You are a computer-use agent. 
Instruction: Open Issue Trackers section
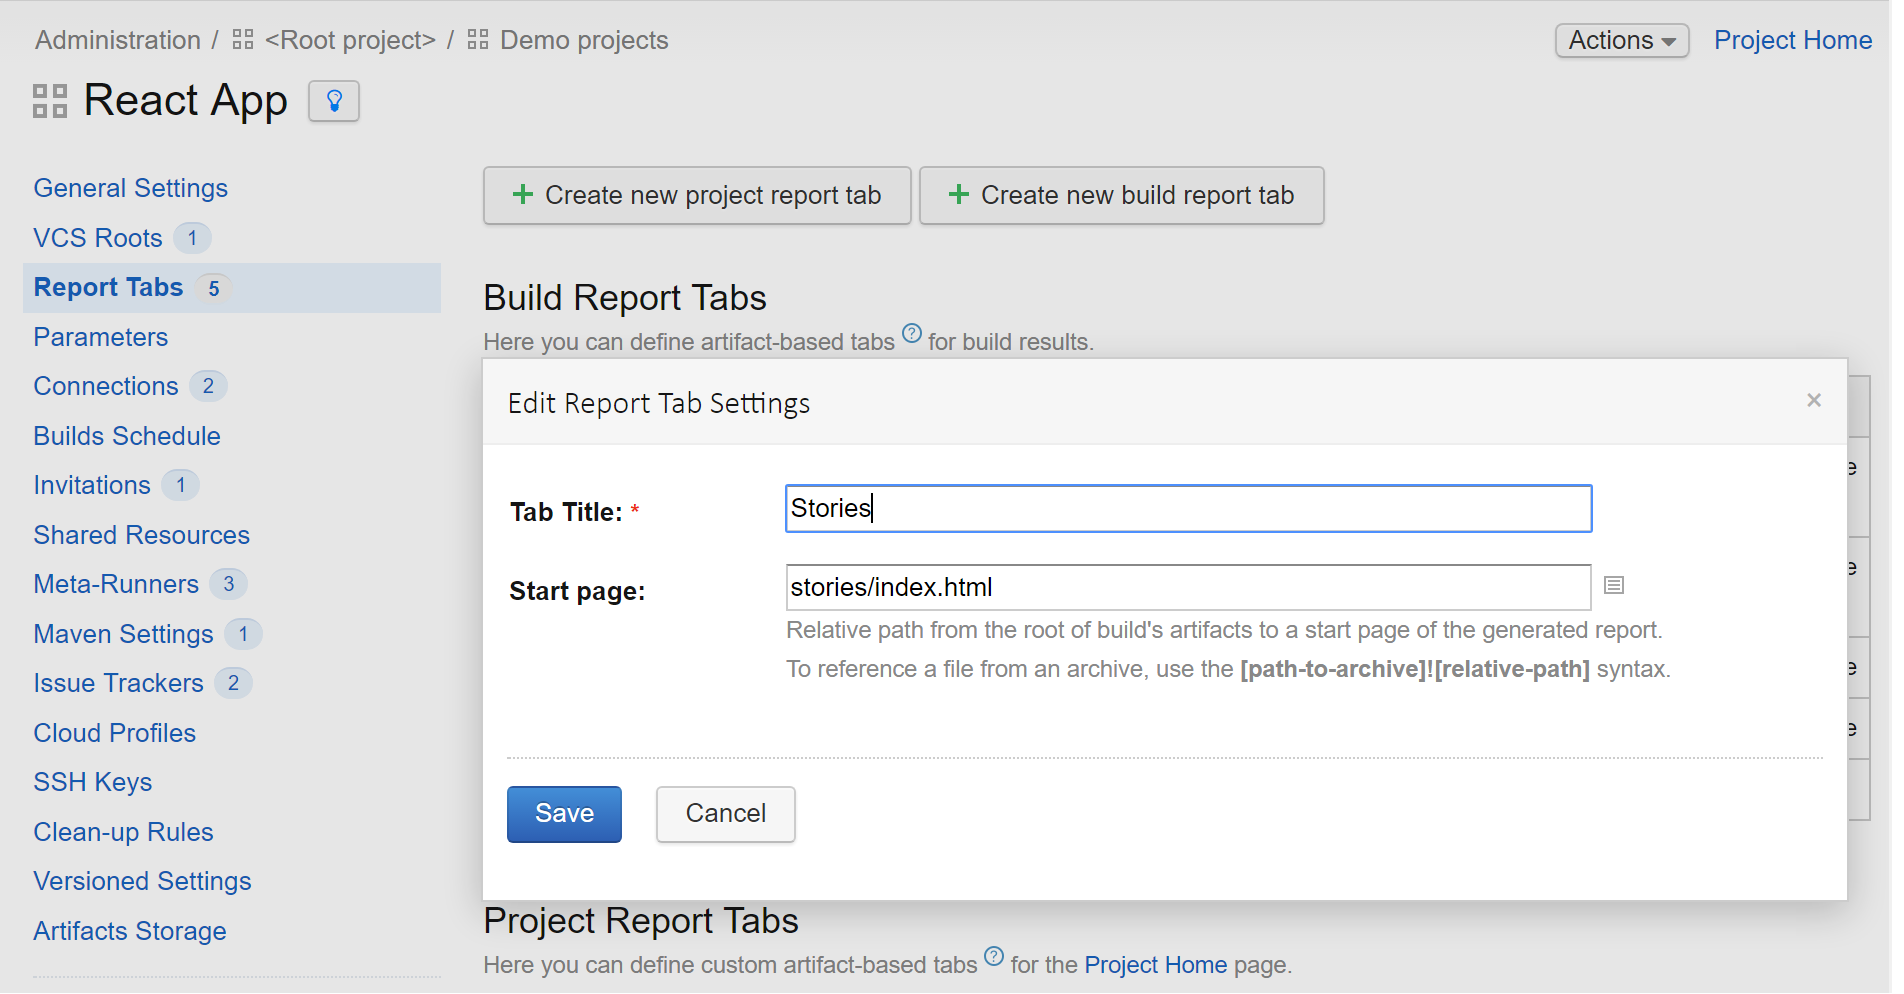(x=118, y=683)
